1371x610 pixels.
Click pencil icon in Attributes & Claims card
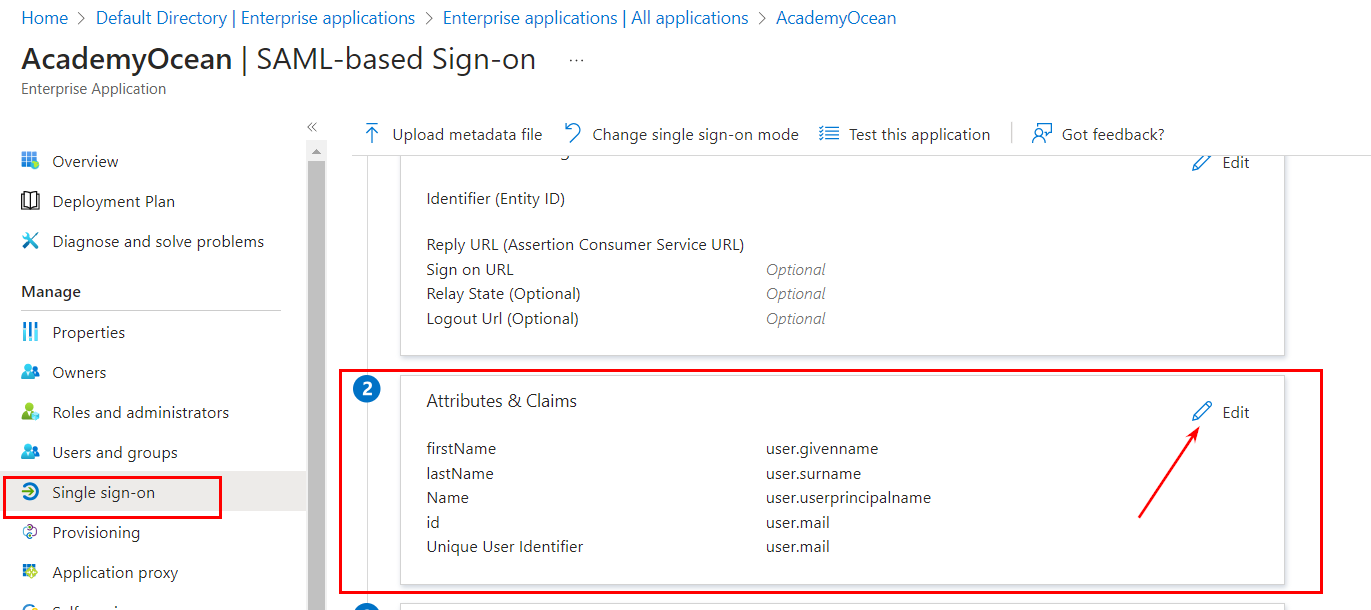click(1202, 411)
